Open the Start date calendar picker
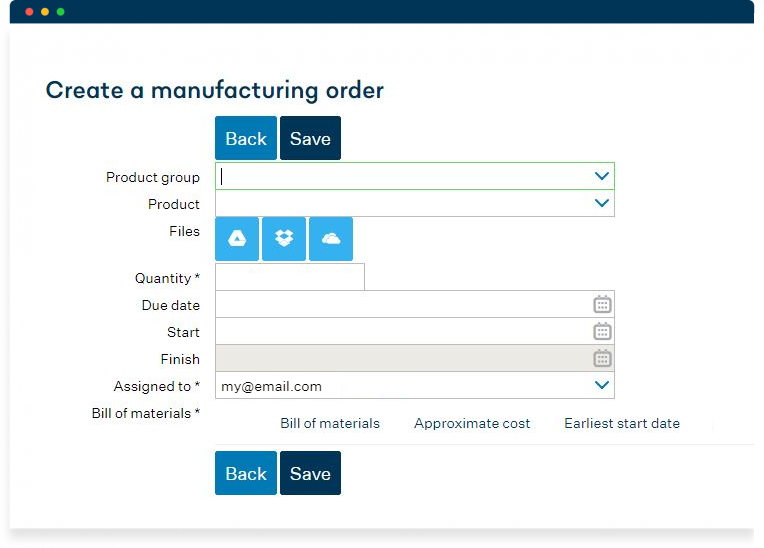This screenshot has height=548, width=764. pos(602,331)
